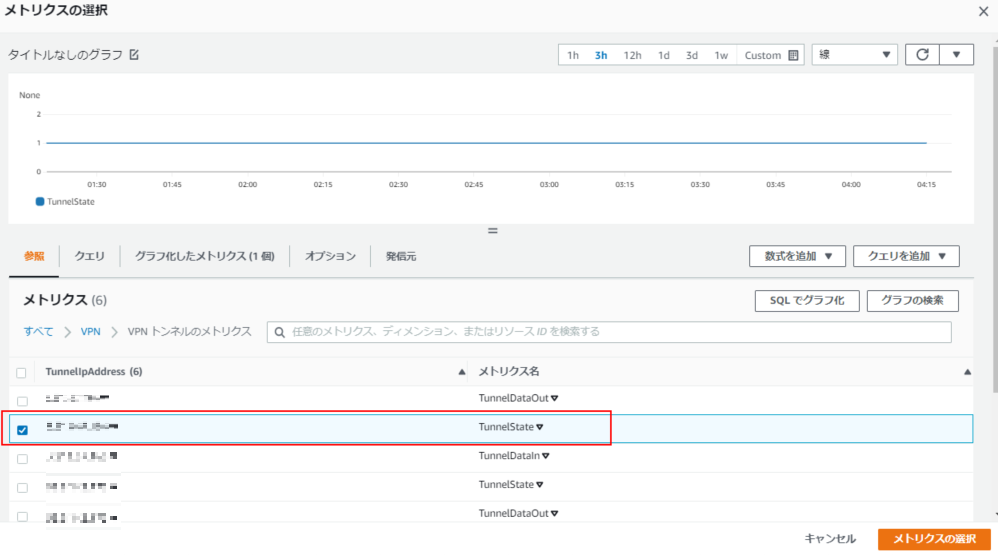The width and height of the screenshot is (998, 555).
Task: Open the クエリを追加 dropdown
Action: (906, 256)
